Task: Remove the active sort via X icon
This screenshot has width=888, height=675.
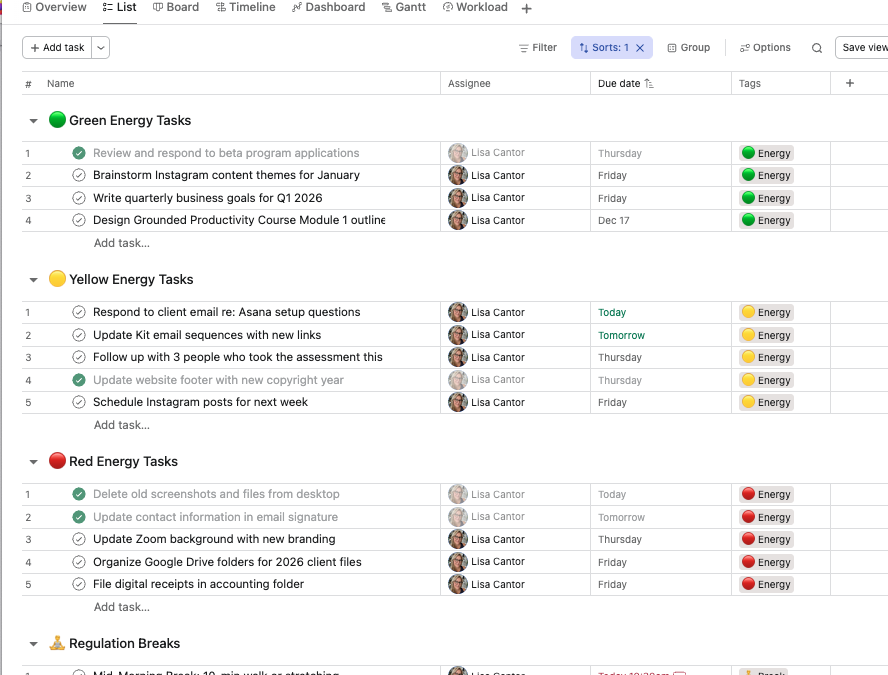Action: [640, 48]
